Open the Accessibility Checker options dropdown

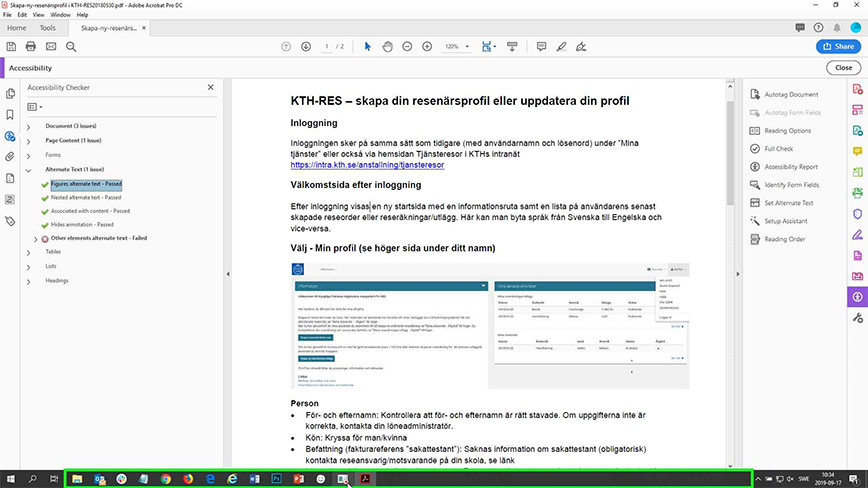tap(35, 106)
